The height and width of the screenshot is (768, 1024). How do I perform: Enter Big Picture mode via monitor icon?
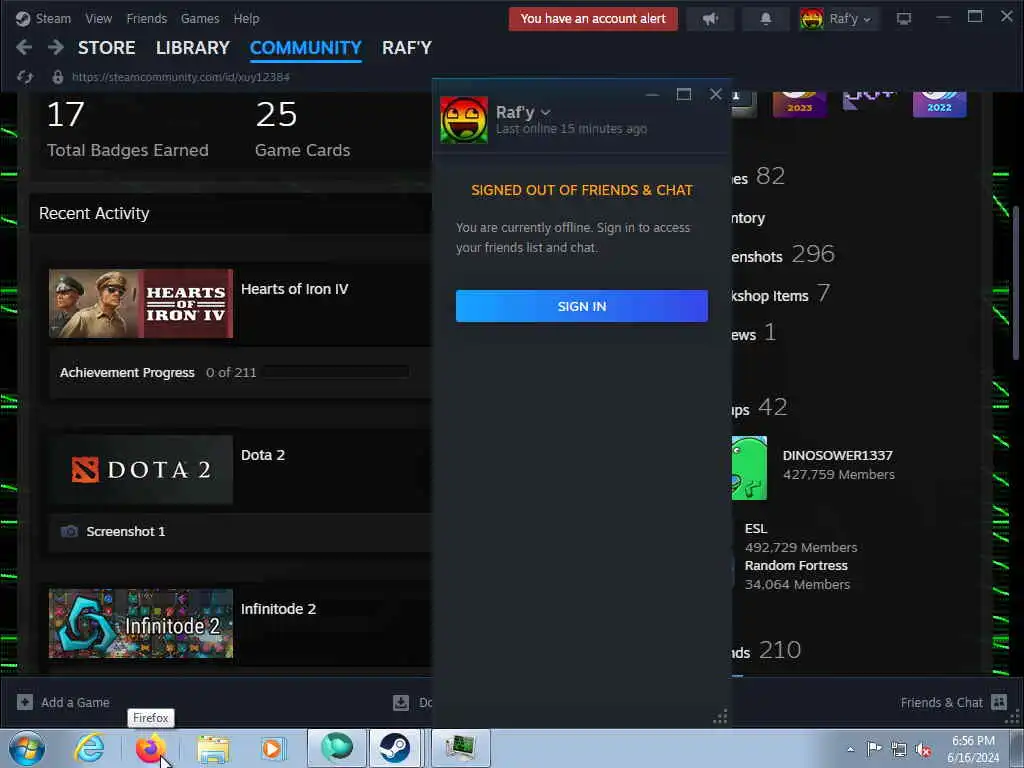tap(904, 19)
